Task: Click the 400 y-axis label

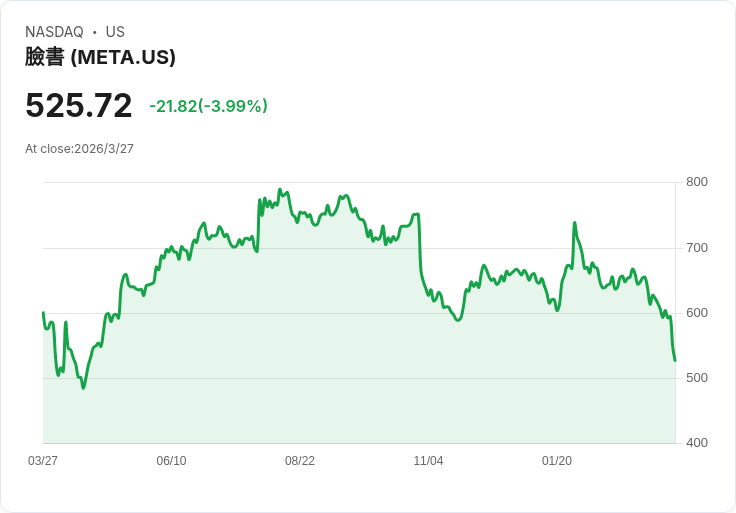Action: pyautogui.click(x=697, y=443)
